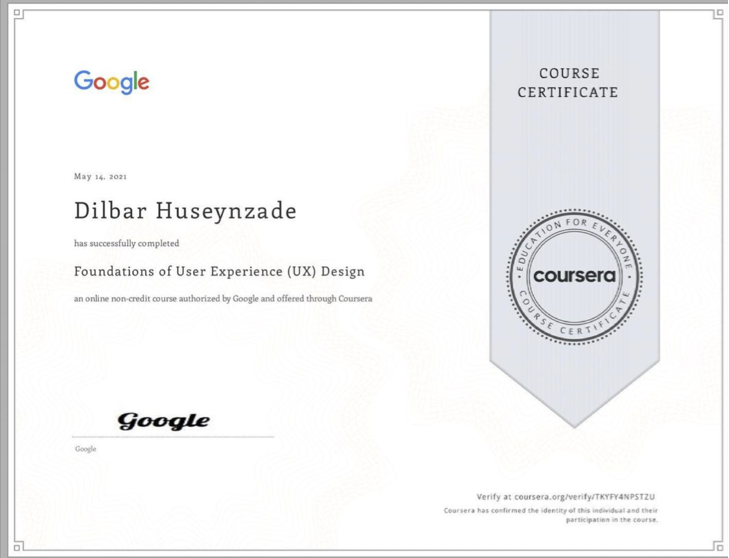Select the name Dilbar Huseynzade

click(x=185, y=211)
